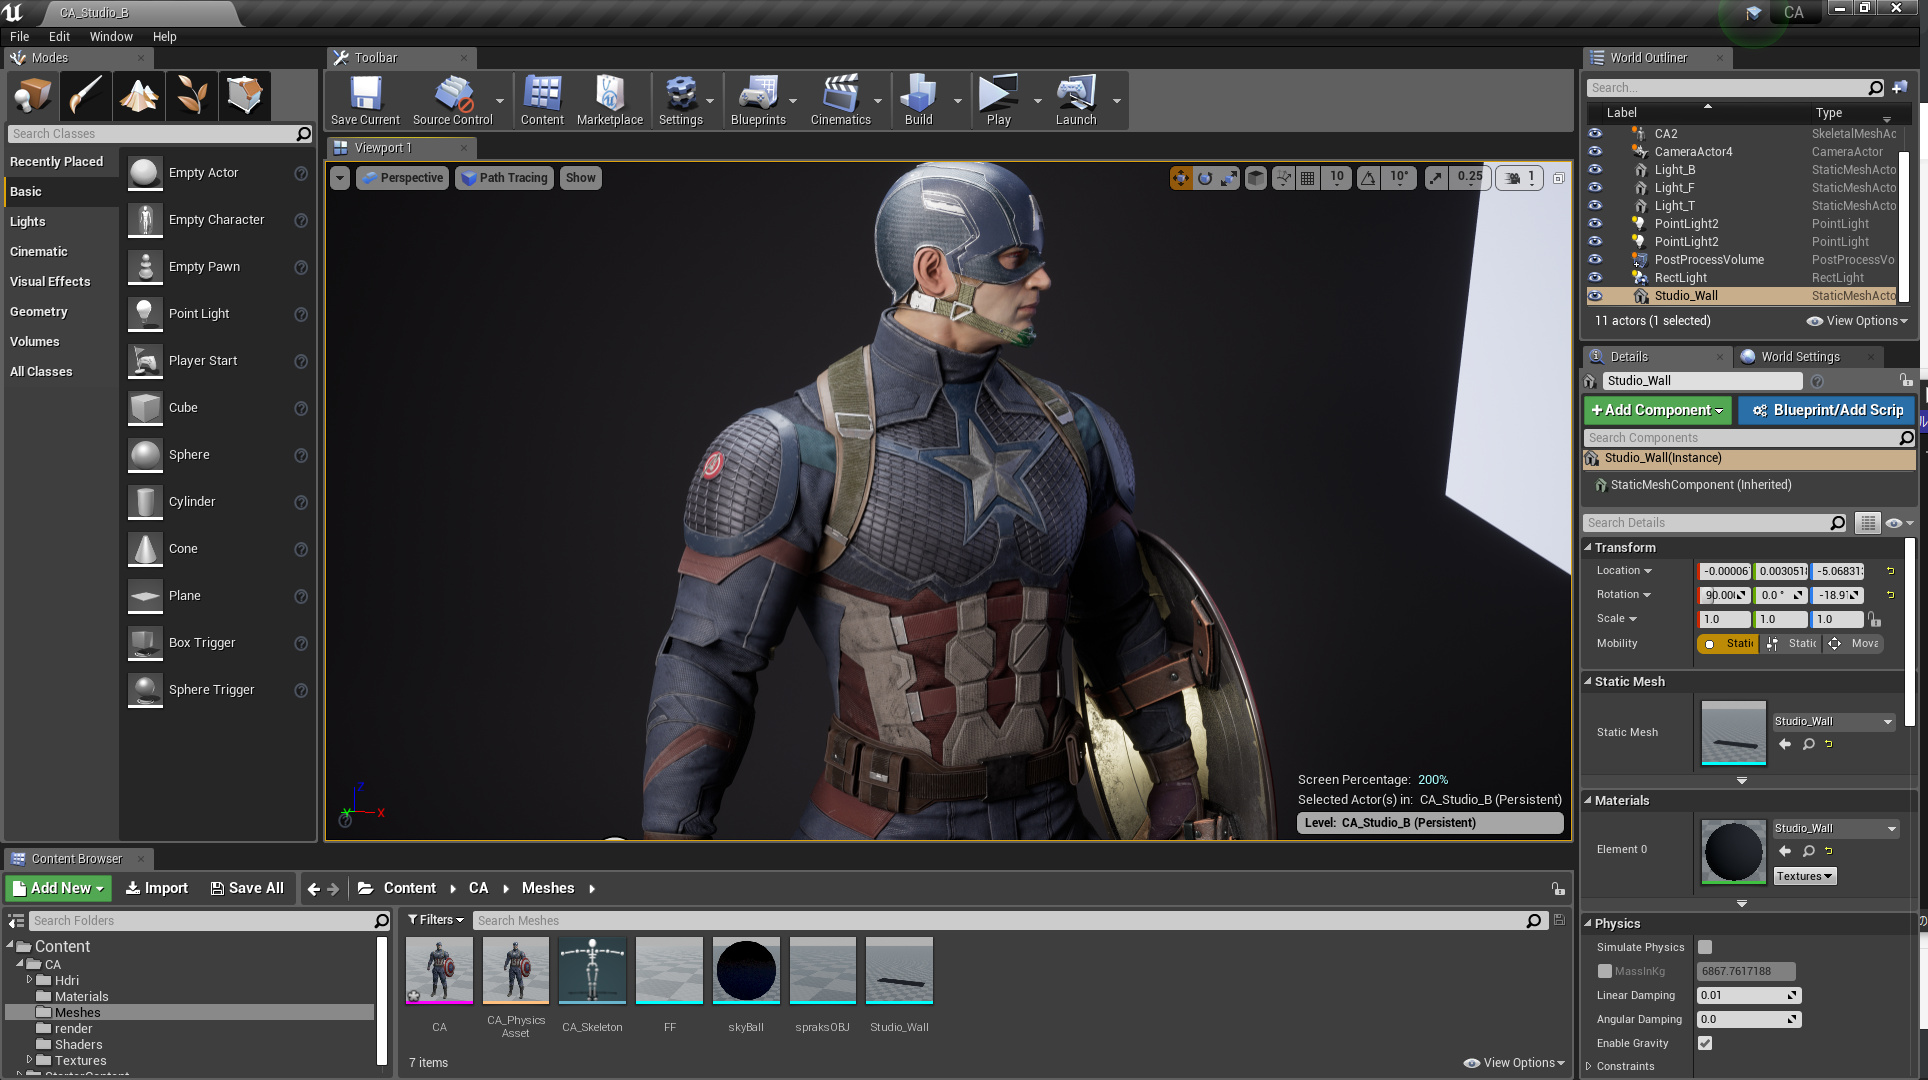1928x1080 pixels.
Task: Expand the Hdri folder in the tree
Action: pos(29,980)
